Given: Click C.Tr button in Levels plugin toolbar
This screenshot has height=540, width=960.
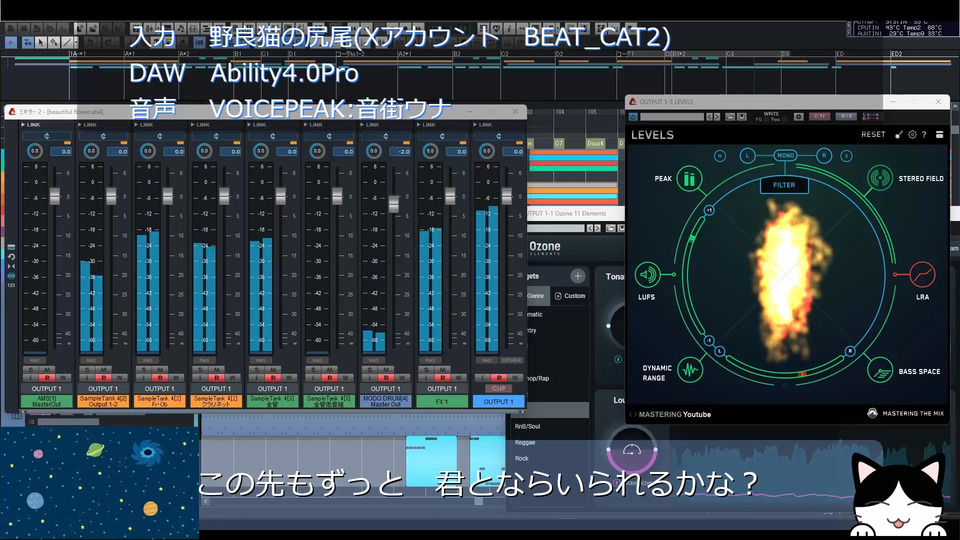Looking at the screenshot, I should (x=820, y=116).
